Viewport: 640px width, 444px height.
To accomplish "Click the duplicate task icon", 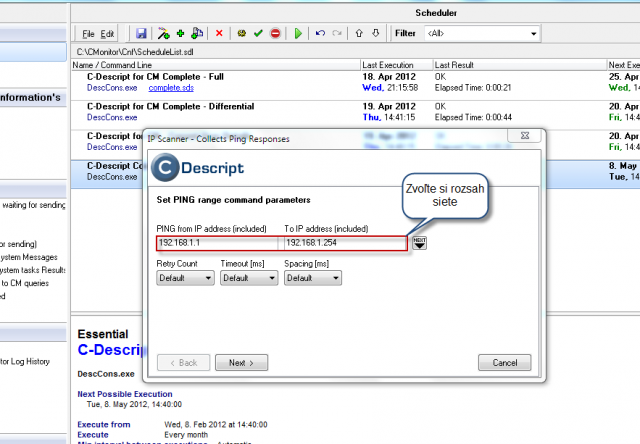I will click(x=197, y=33).
